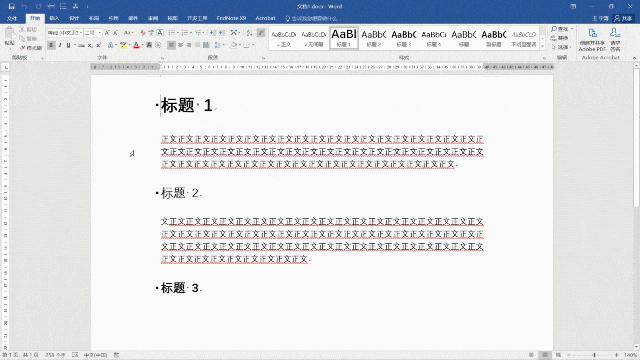Apply the 标题 1 style

coord(344,38)
